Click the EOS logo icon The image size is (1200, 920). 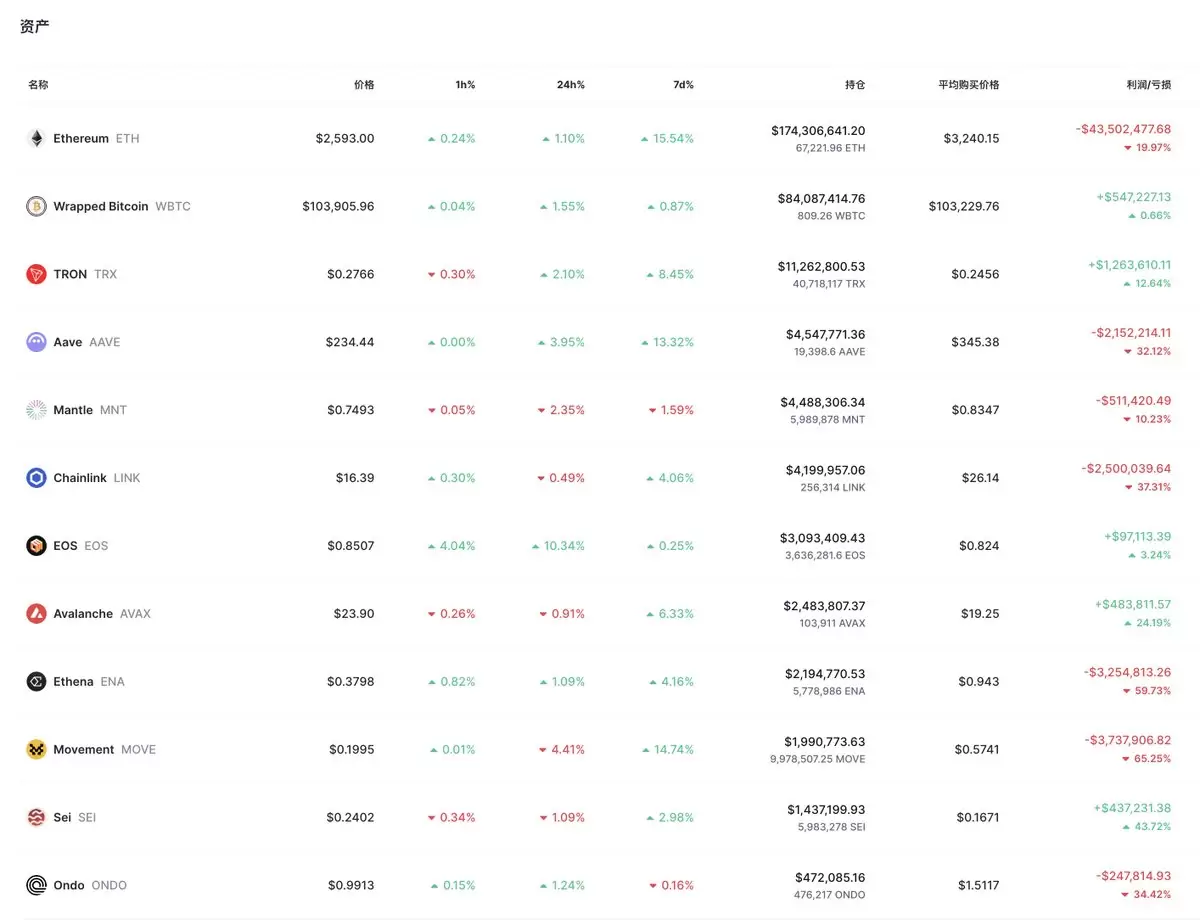click(36, 546)
